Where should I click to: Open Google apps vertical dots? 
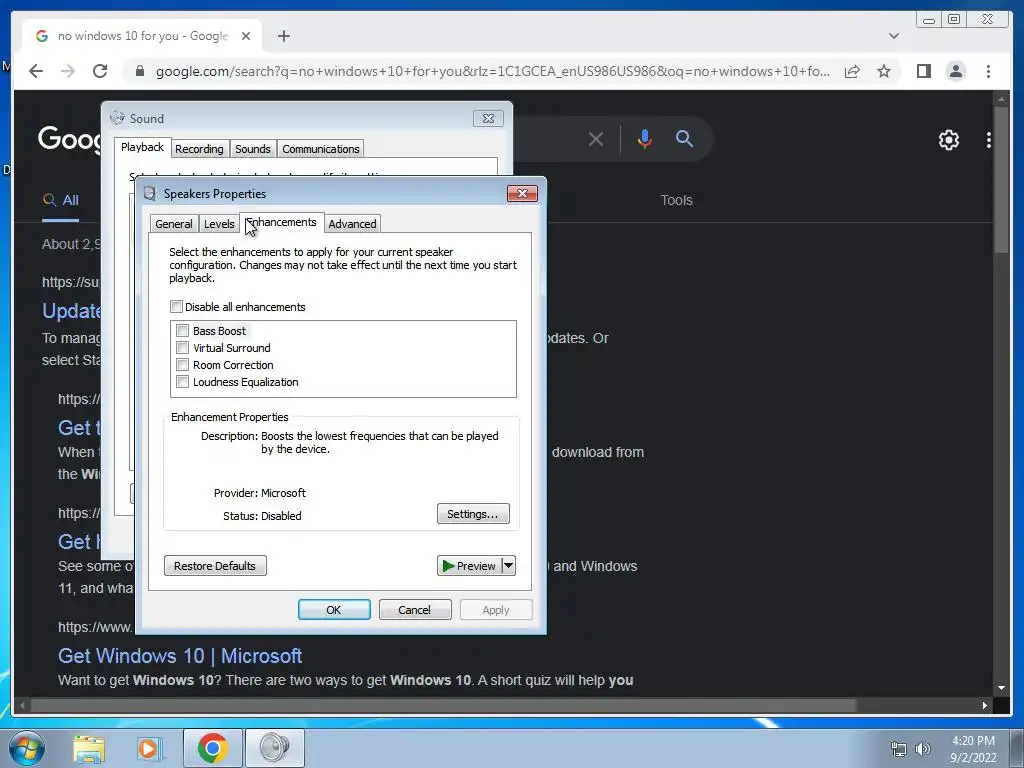tap(988, 140)
